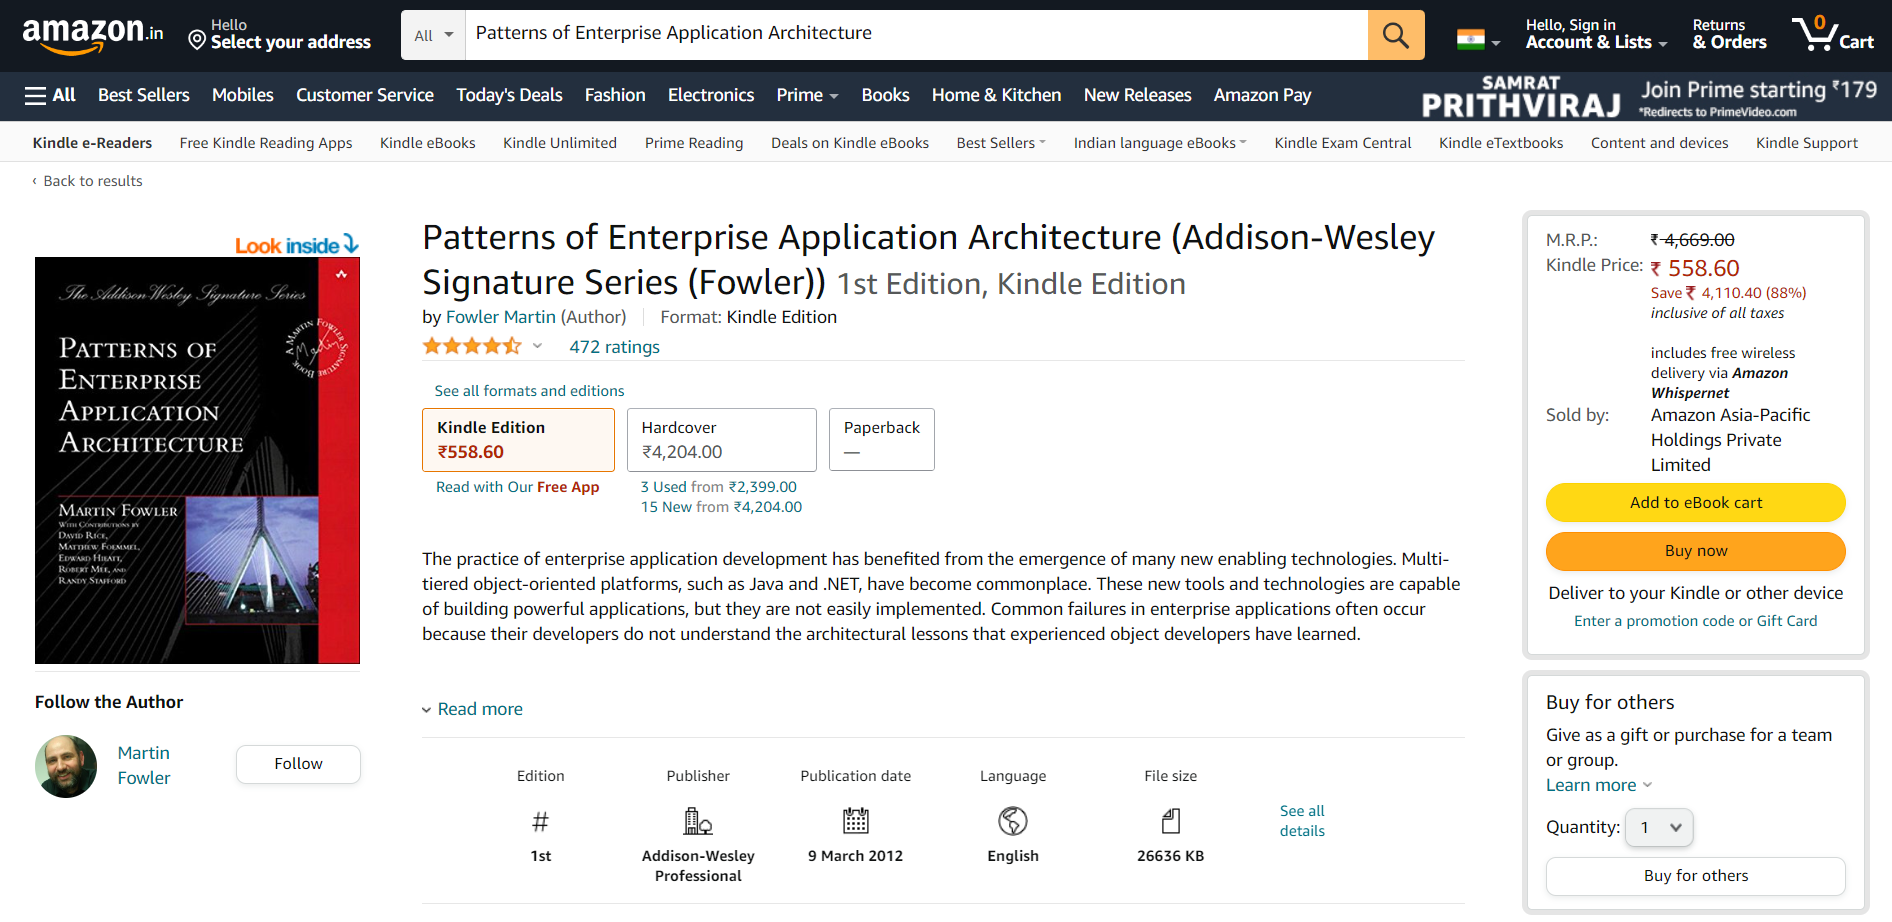
Task: Open Best Sellers in main nav
Action: (144, 95)
